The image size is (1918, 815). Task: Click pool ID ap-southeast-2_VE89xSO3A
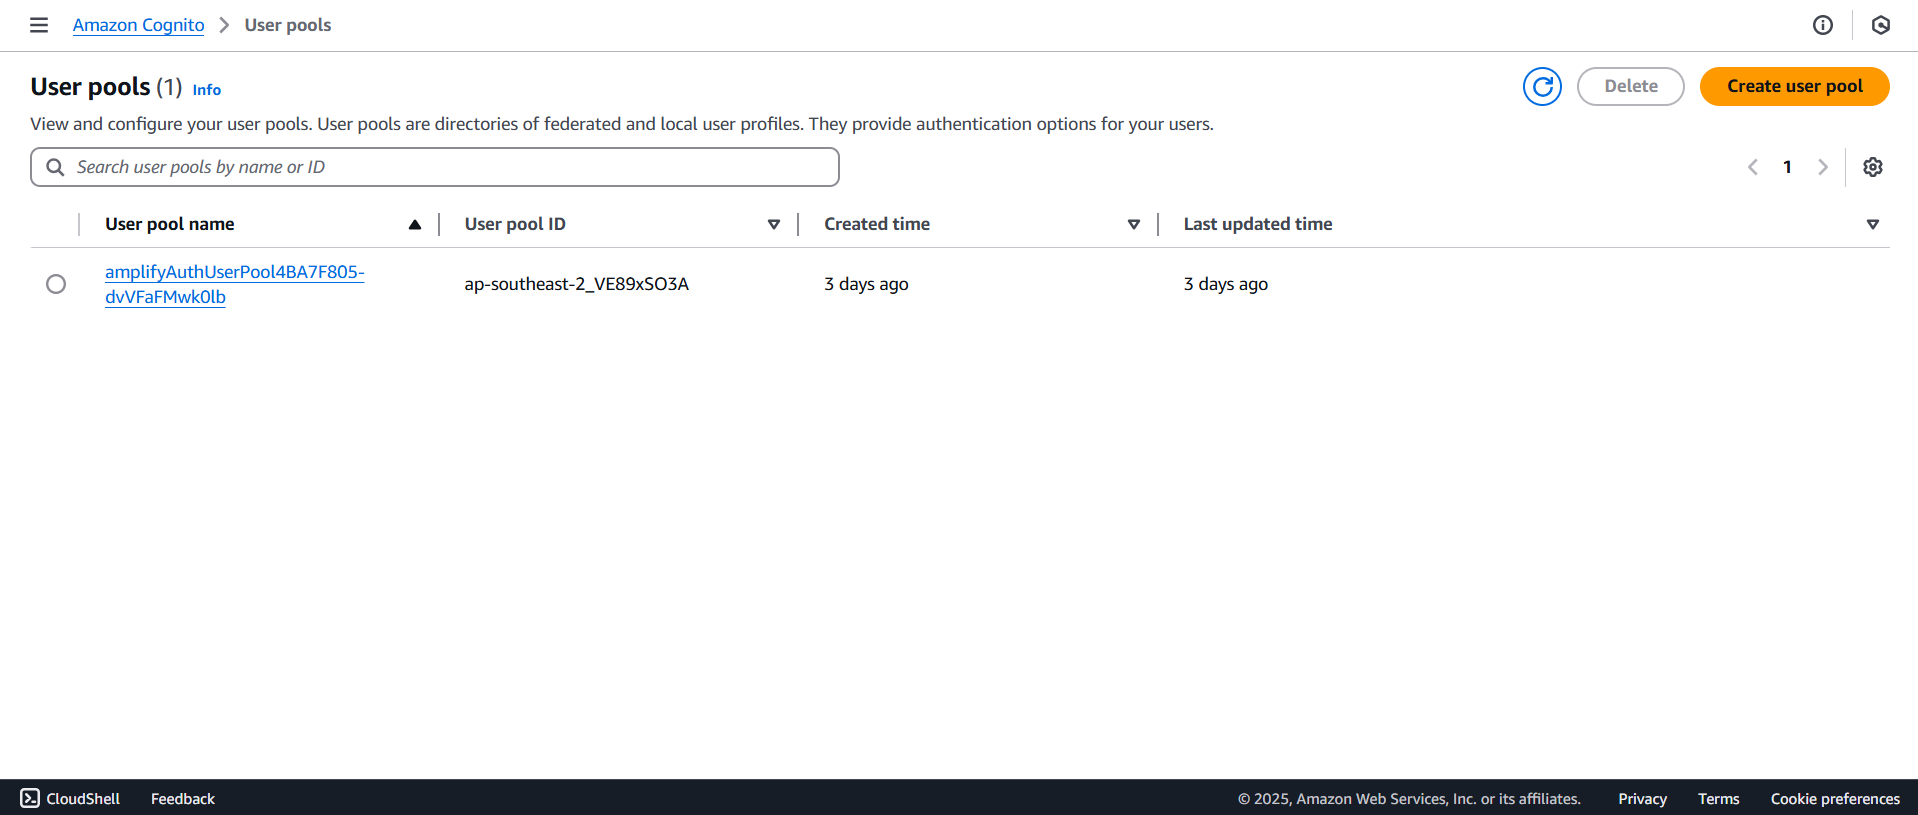coord(577,284)
